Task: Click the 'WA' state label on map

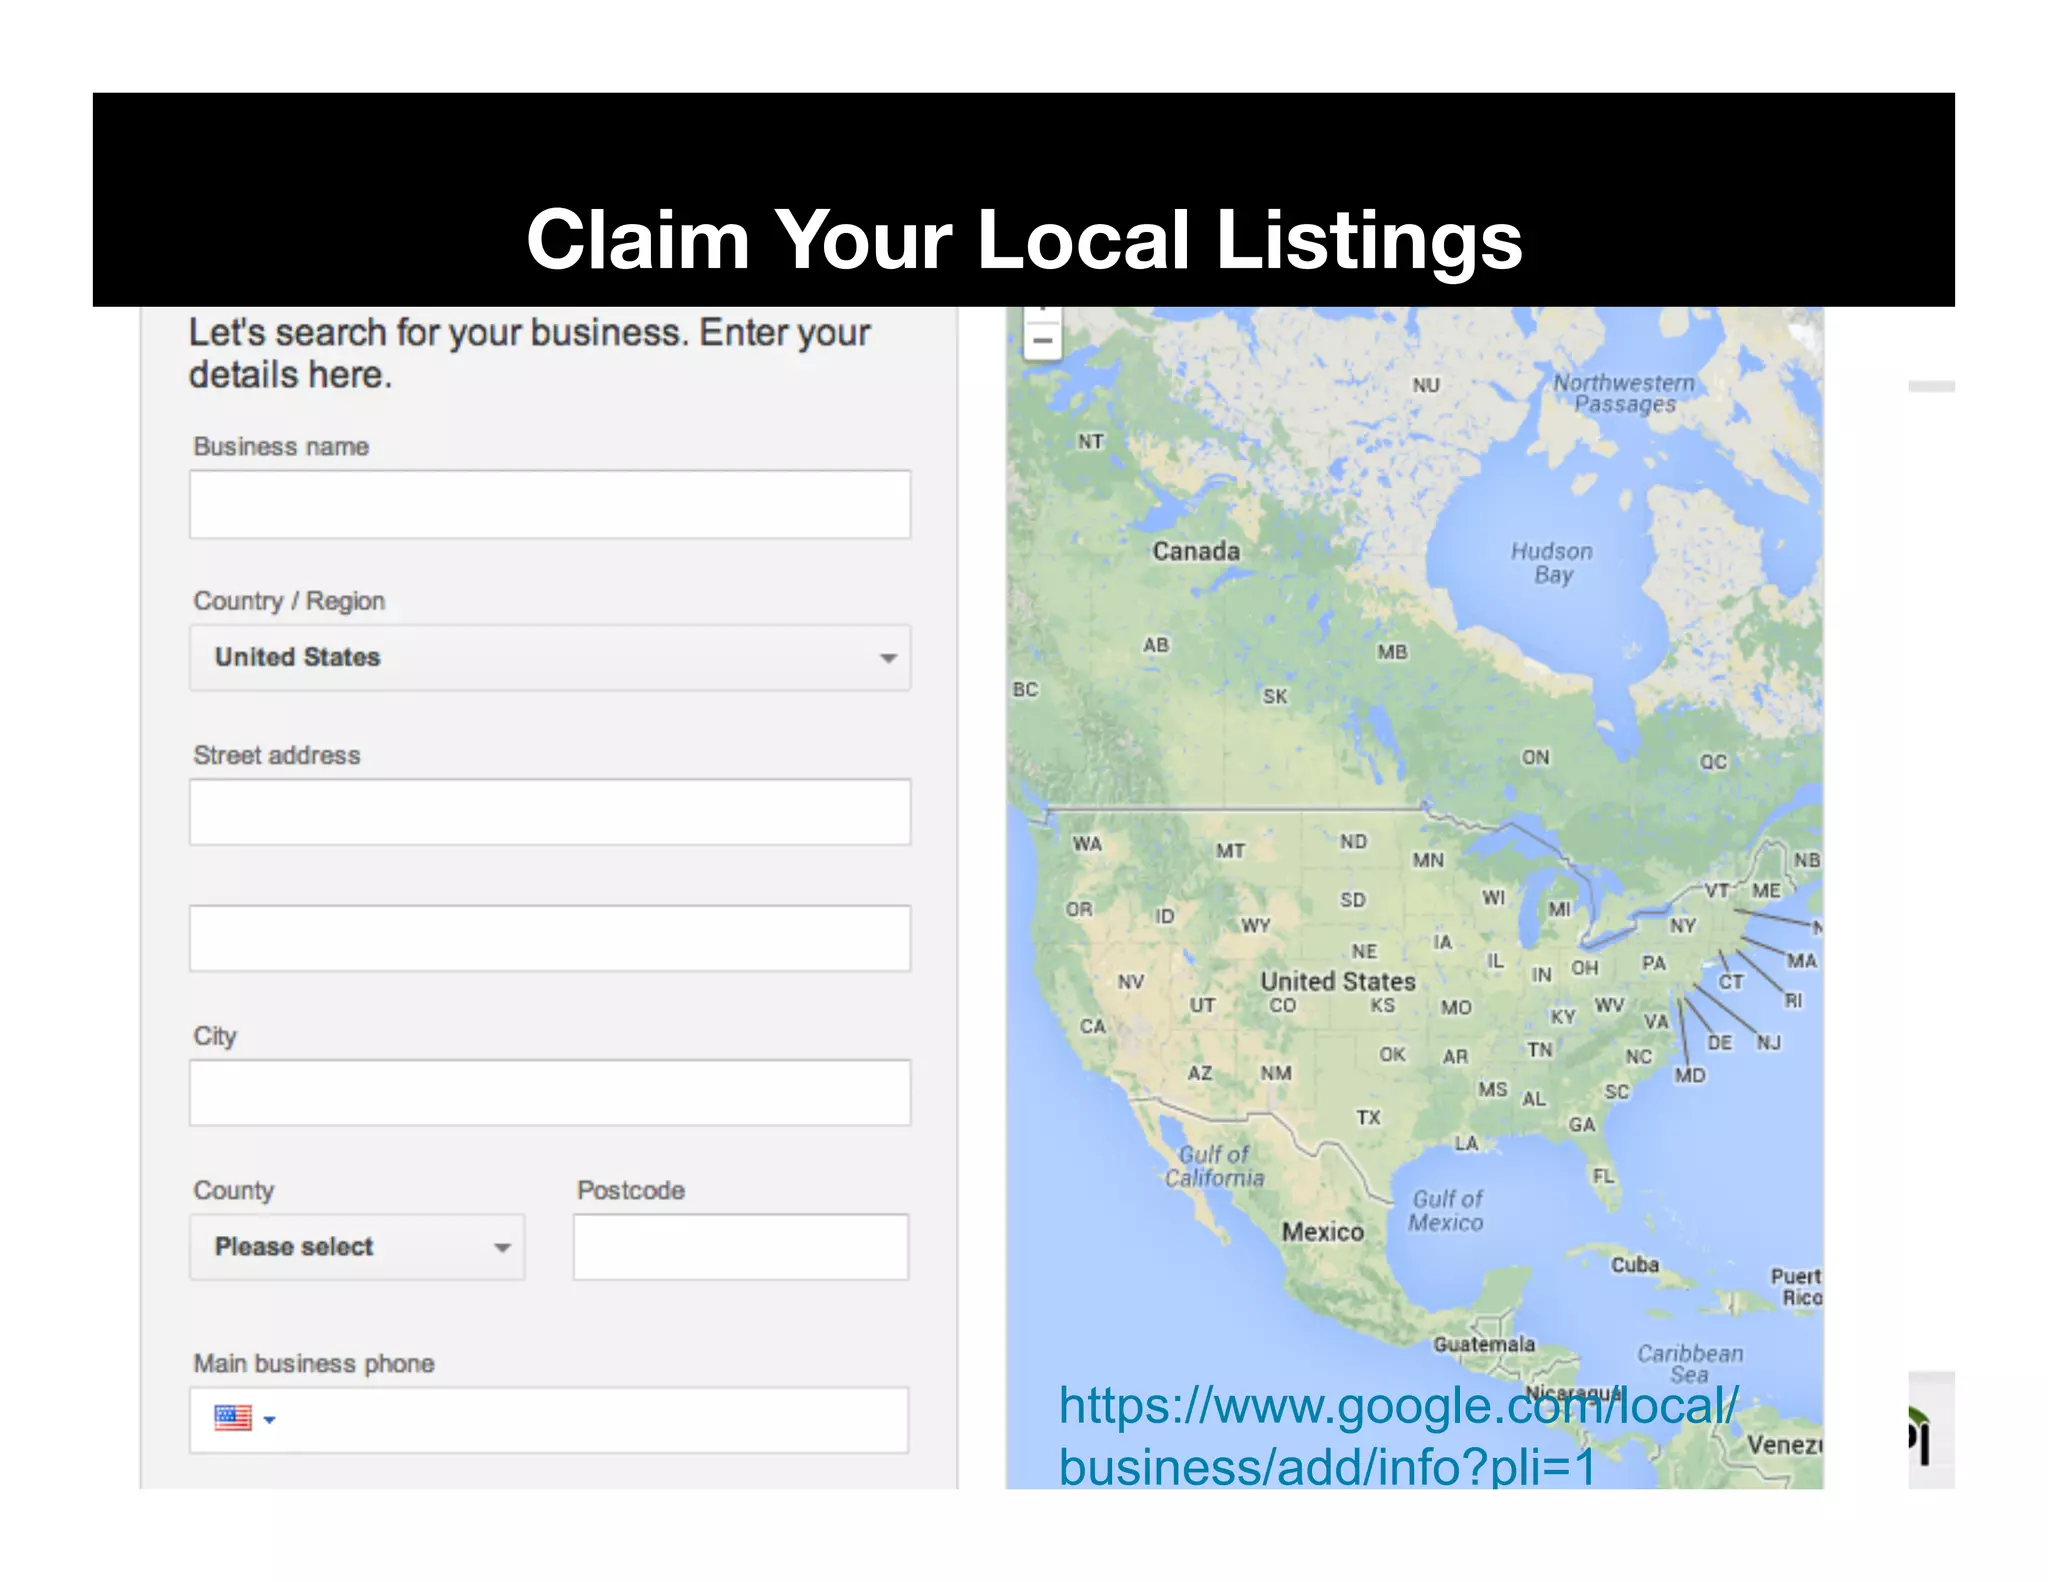Action: [x=1087, y=843]
